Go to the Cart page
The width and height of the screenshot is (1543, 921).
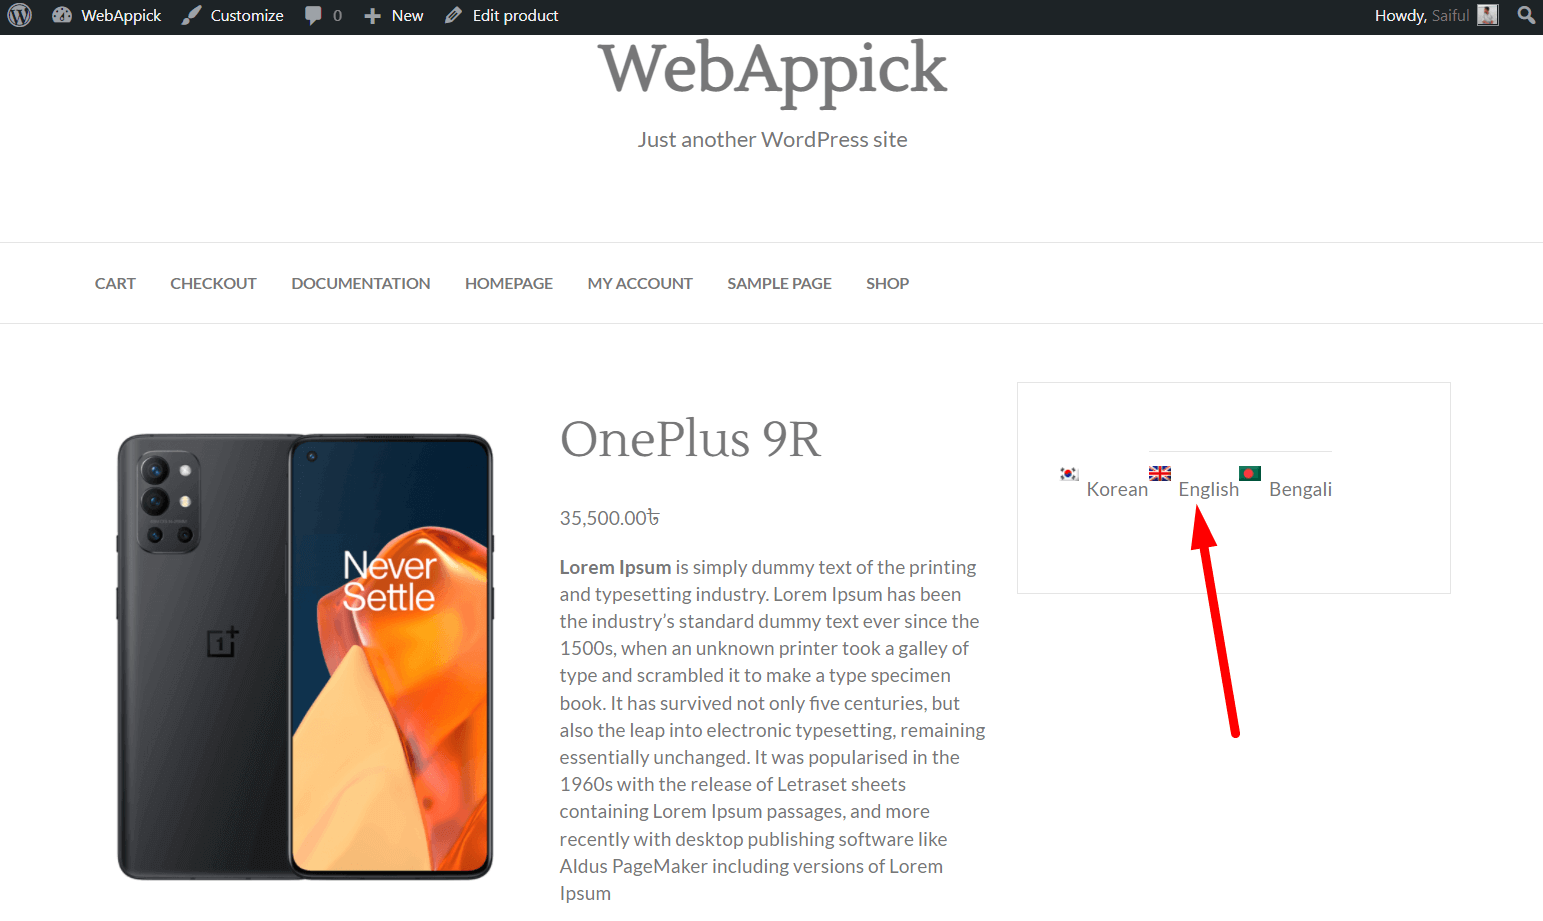point(115,283)
